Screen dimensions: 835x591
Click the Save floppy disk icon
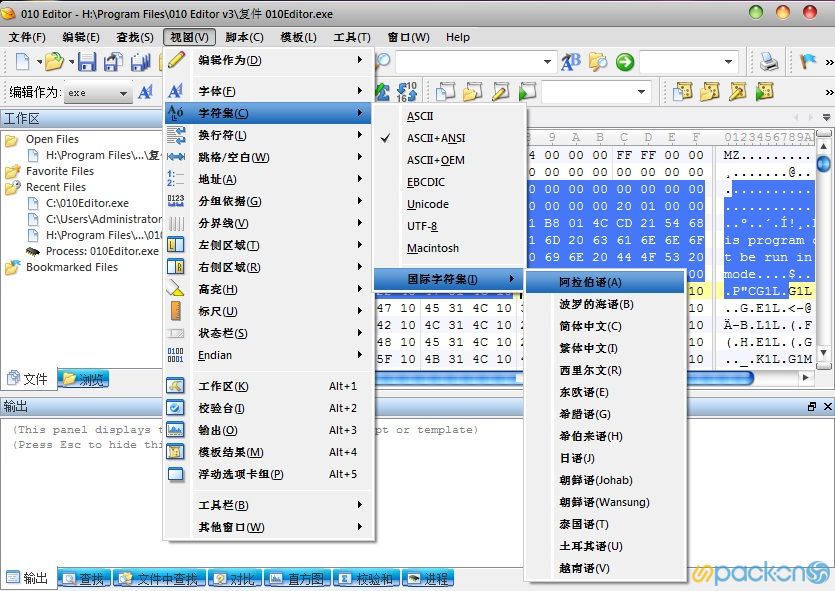click(87, 62)
